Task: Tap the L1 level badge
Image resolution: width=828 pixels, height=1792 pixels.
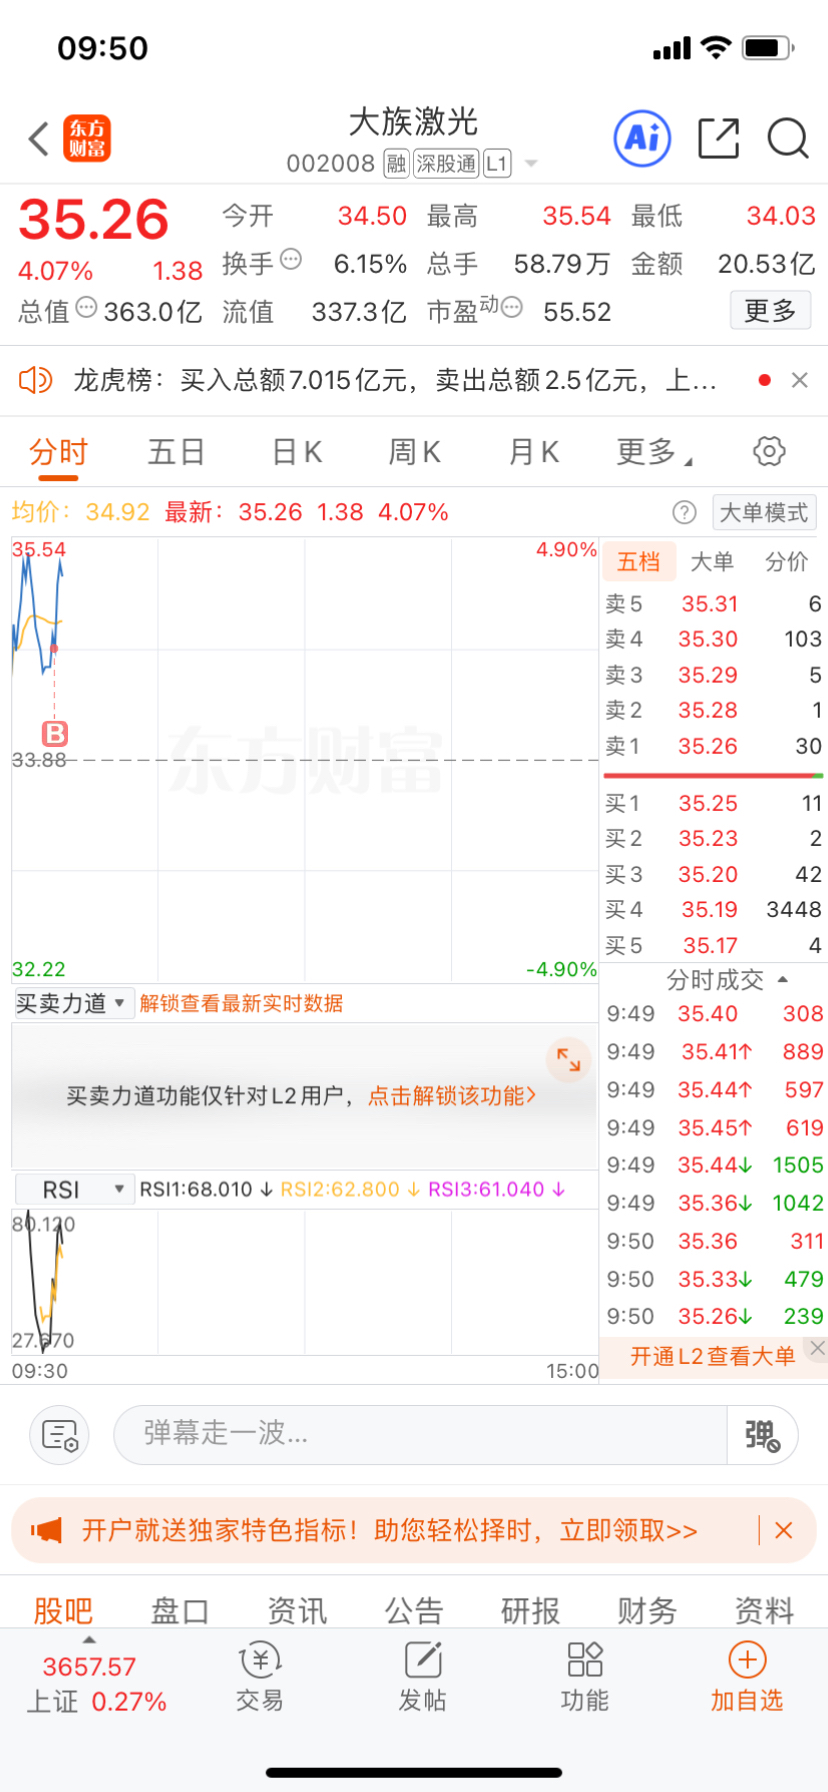Action: (x=497, y=163)
